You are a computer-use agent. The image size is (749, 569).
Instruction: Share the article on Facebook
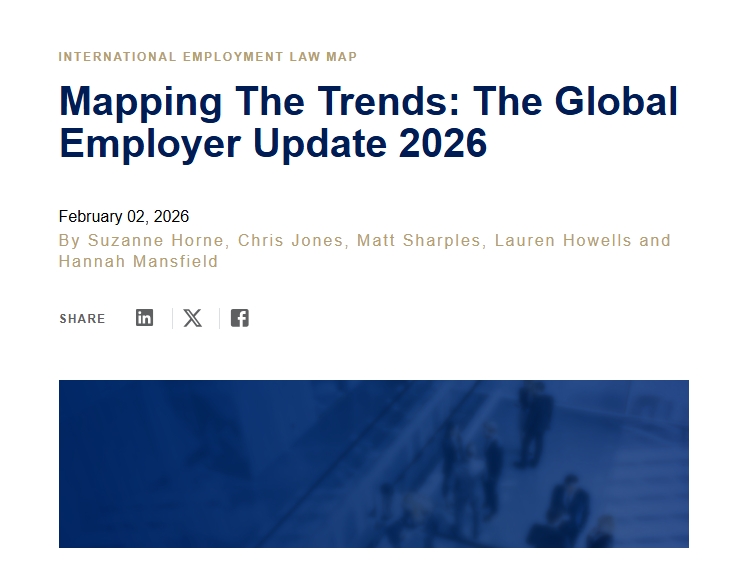pos(239,318)
